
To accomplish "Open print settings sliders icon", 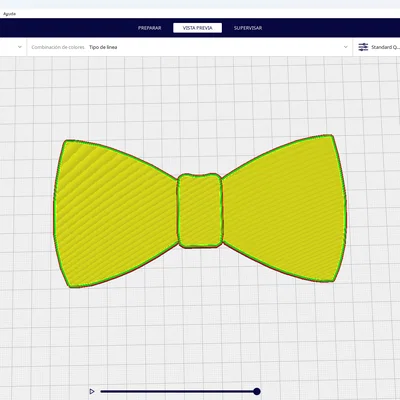I will click(363, 47).
